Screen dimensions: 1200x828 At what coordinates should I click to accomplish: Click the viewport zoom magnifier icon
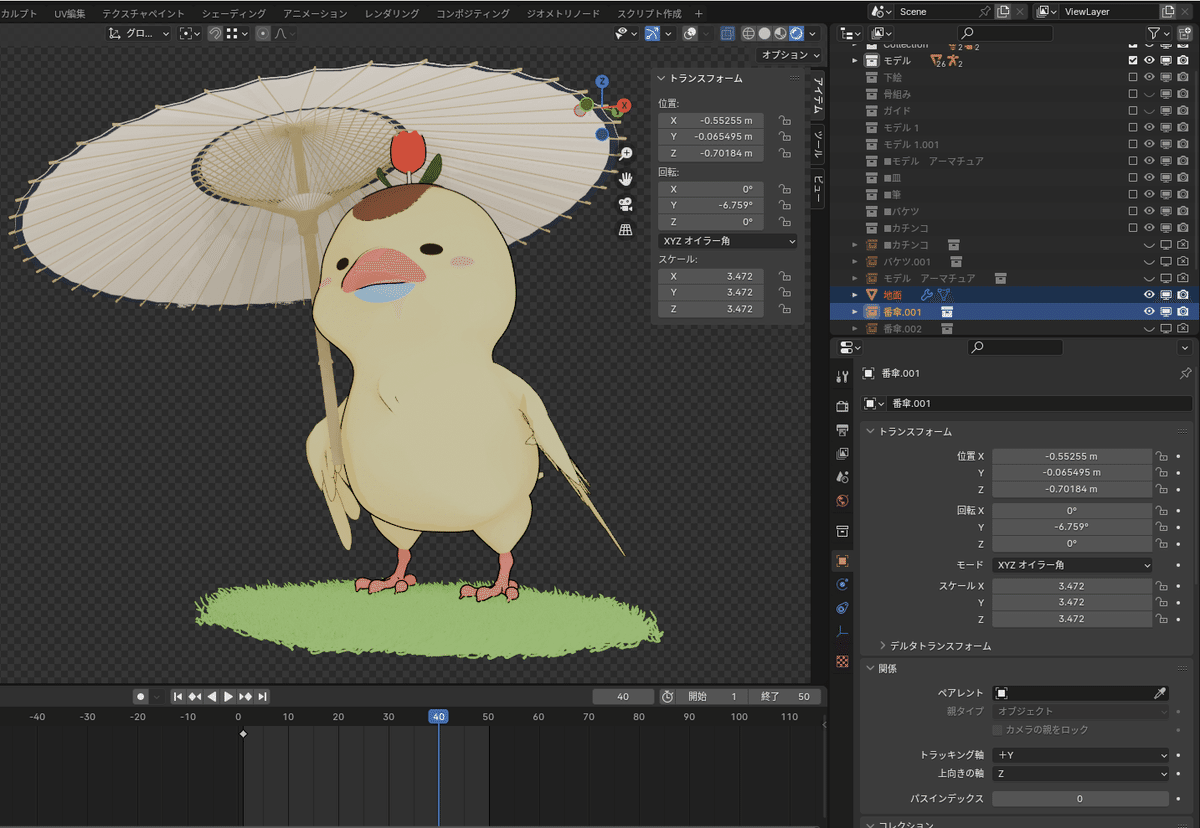(x=626, y=153)
